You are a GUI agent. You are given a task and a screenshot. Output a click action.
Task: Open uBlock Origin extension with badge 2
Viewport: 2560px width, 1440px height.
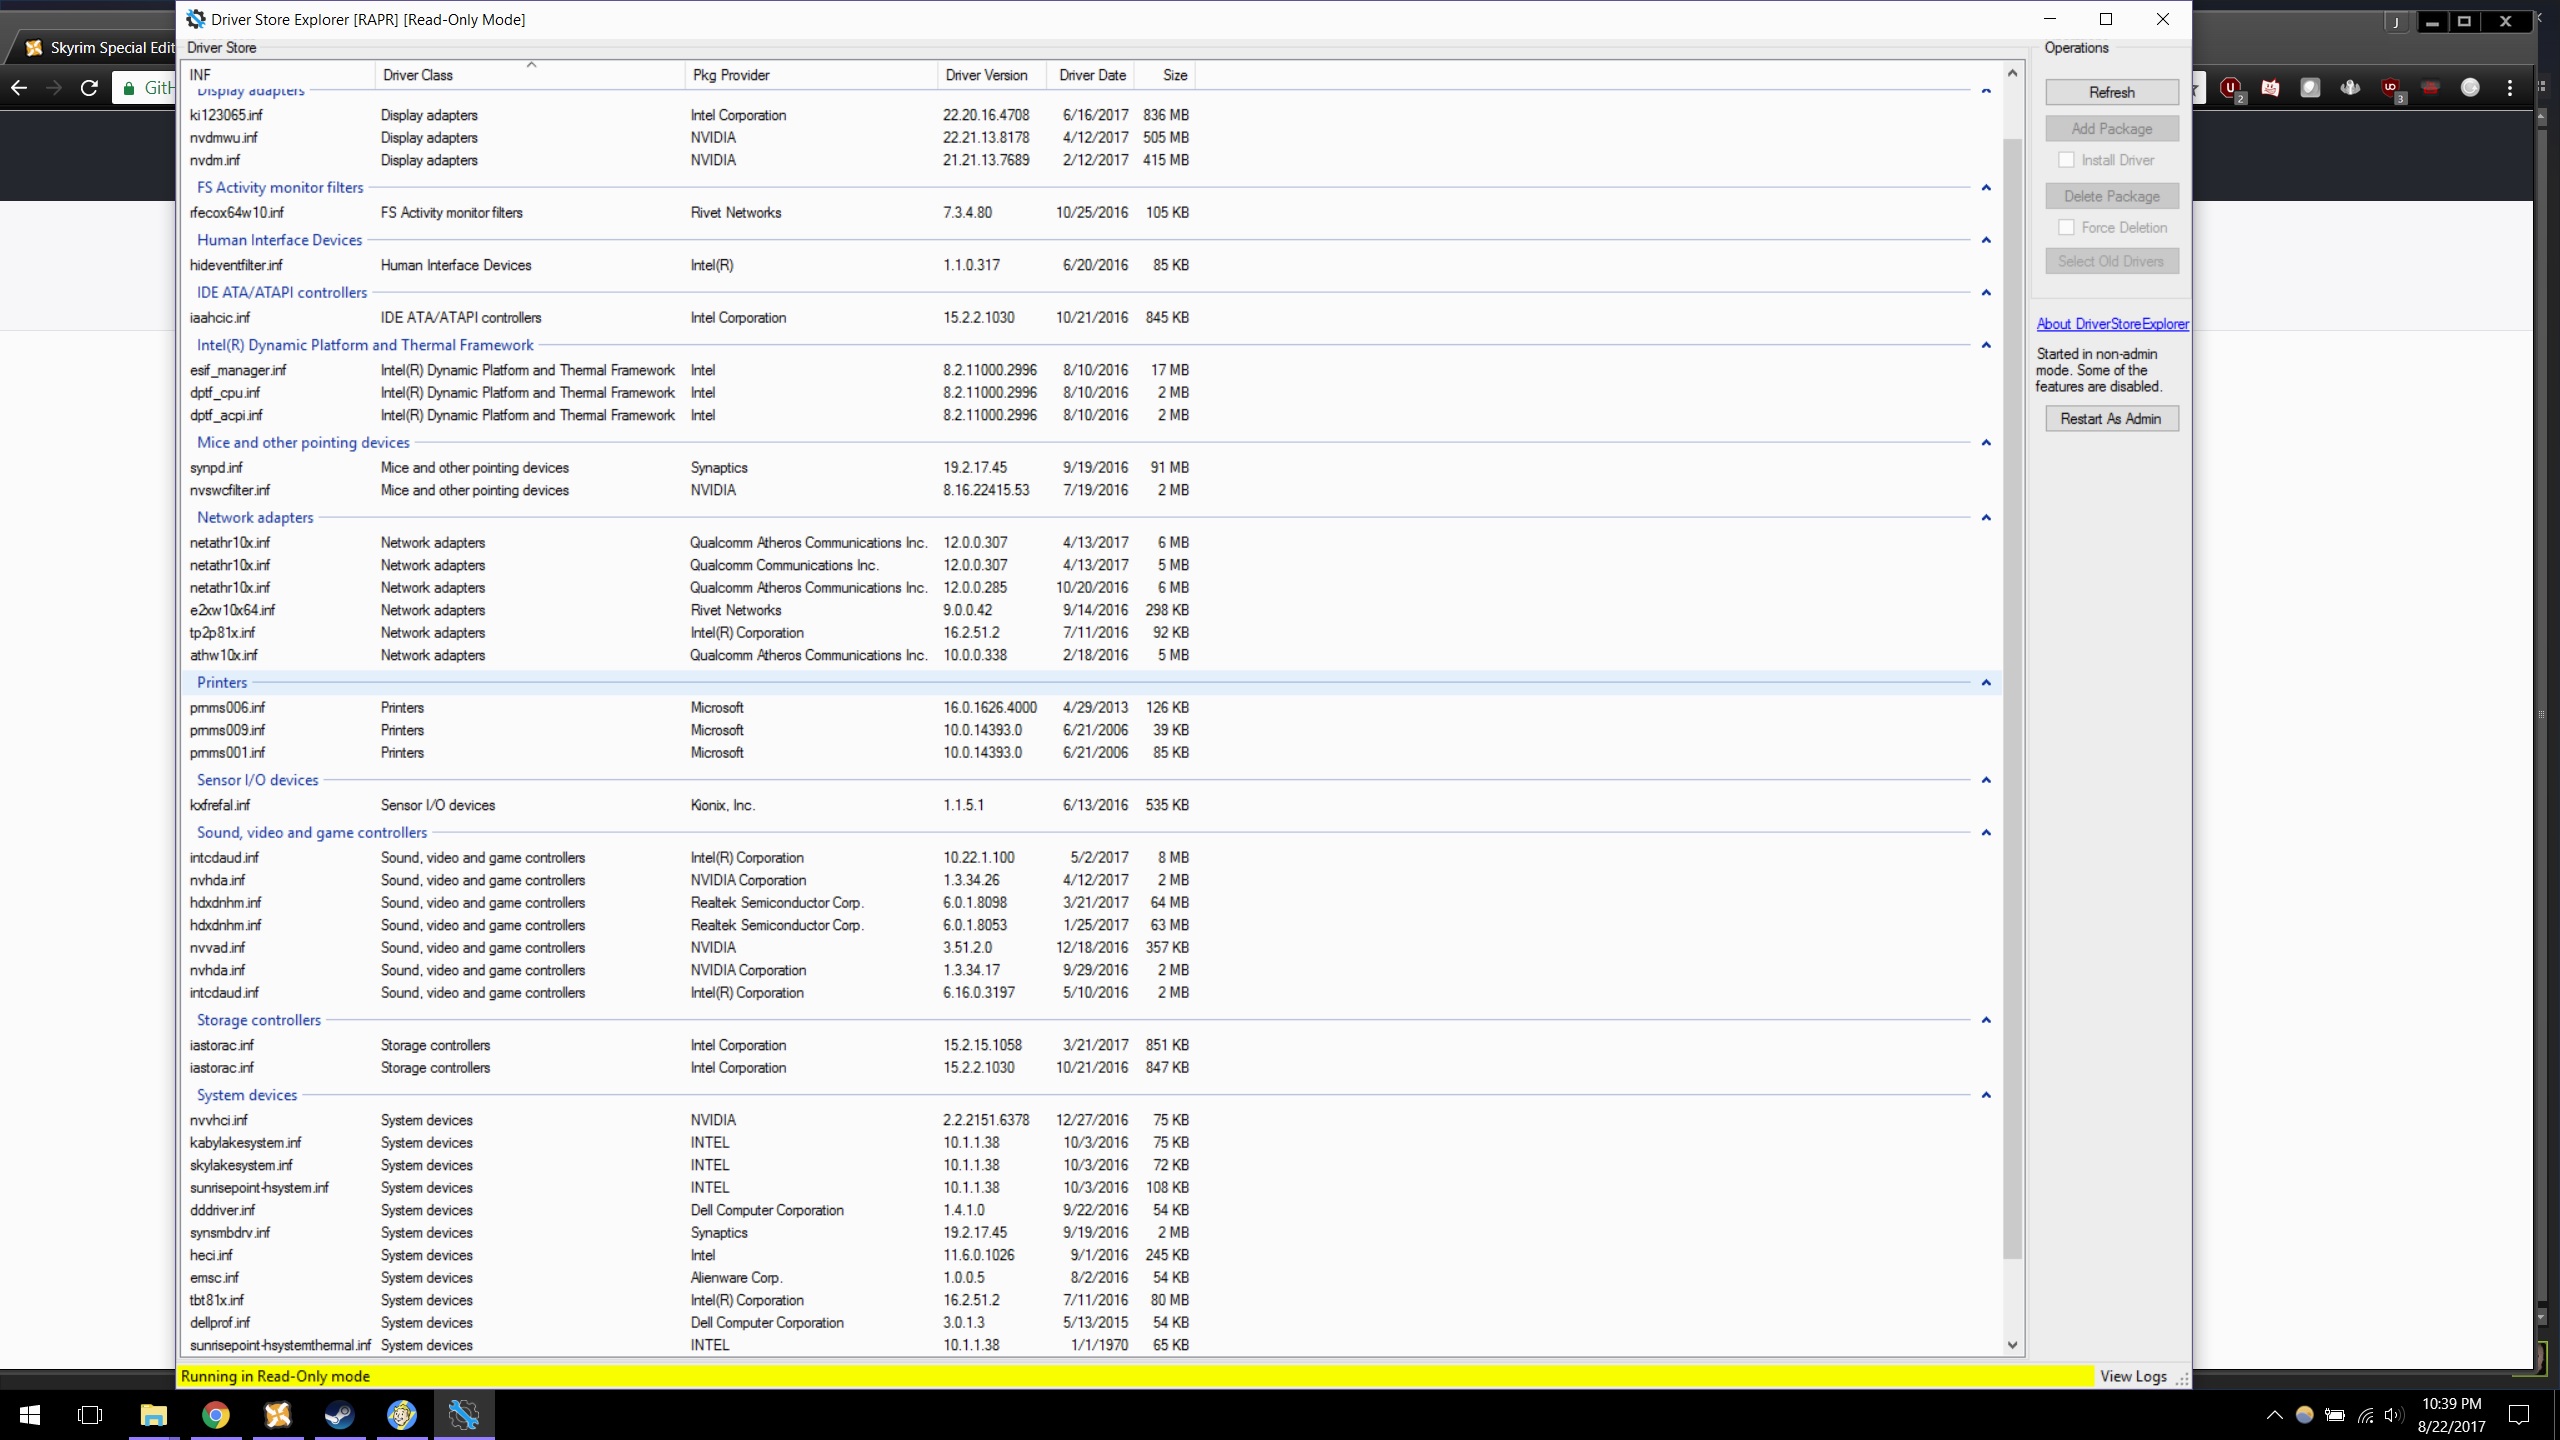(2231, 89)
